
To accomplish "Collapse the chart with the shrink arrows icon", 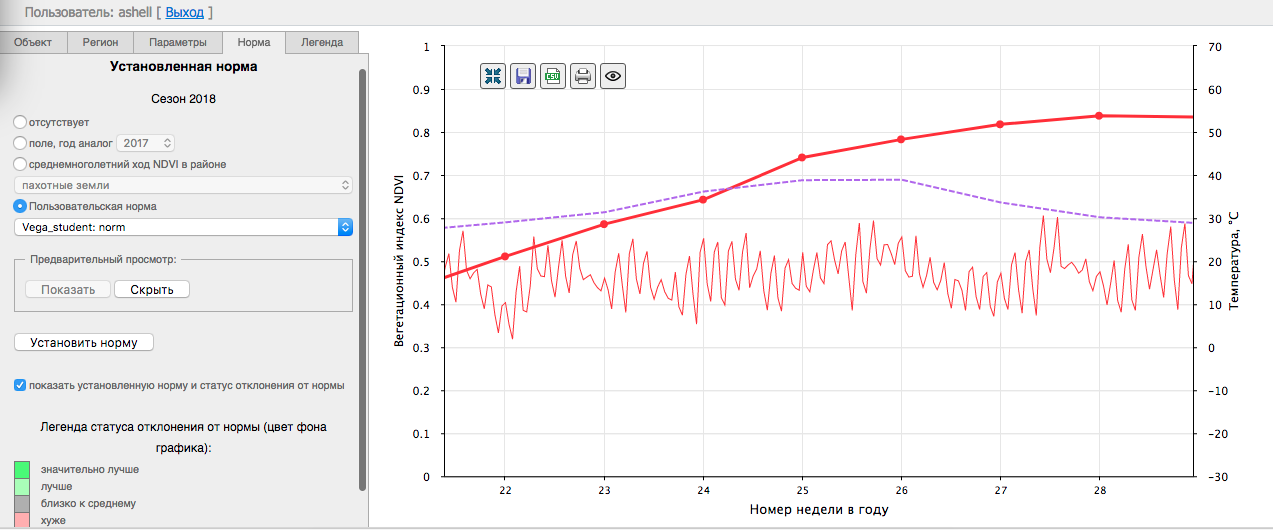I will pyautogui.click(x=493, y=76).
